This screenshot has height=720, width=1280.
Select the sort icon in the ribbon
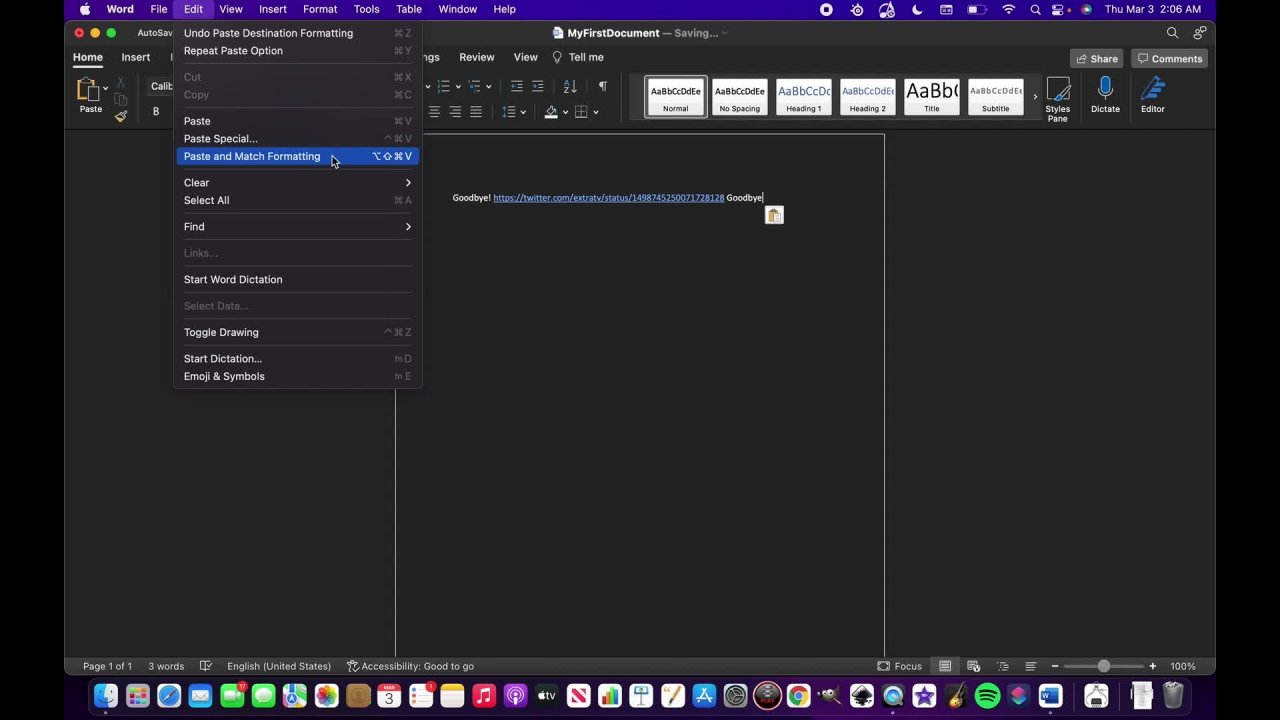(570, 87)
